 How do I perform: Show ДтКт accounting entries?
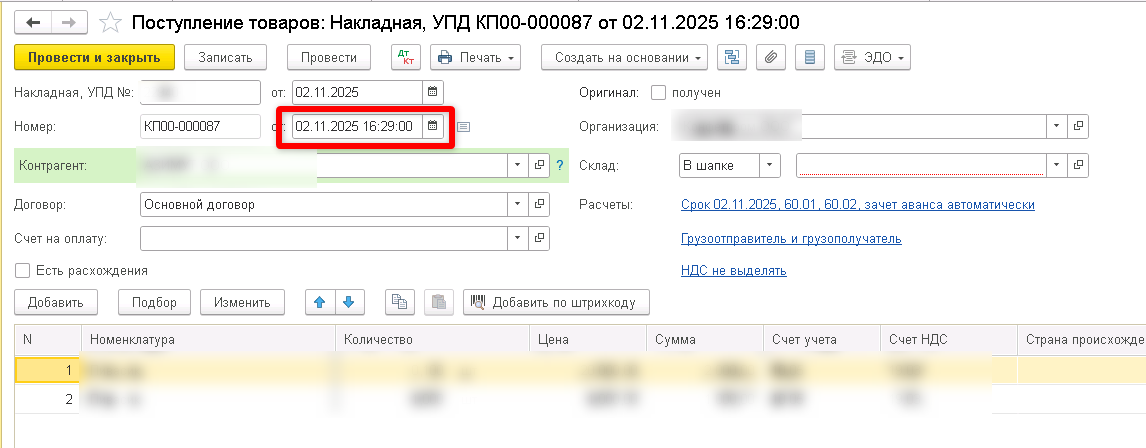click(406, 58)
